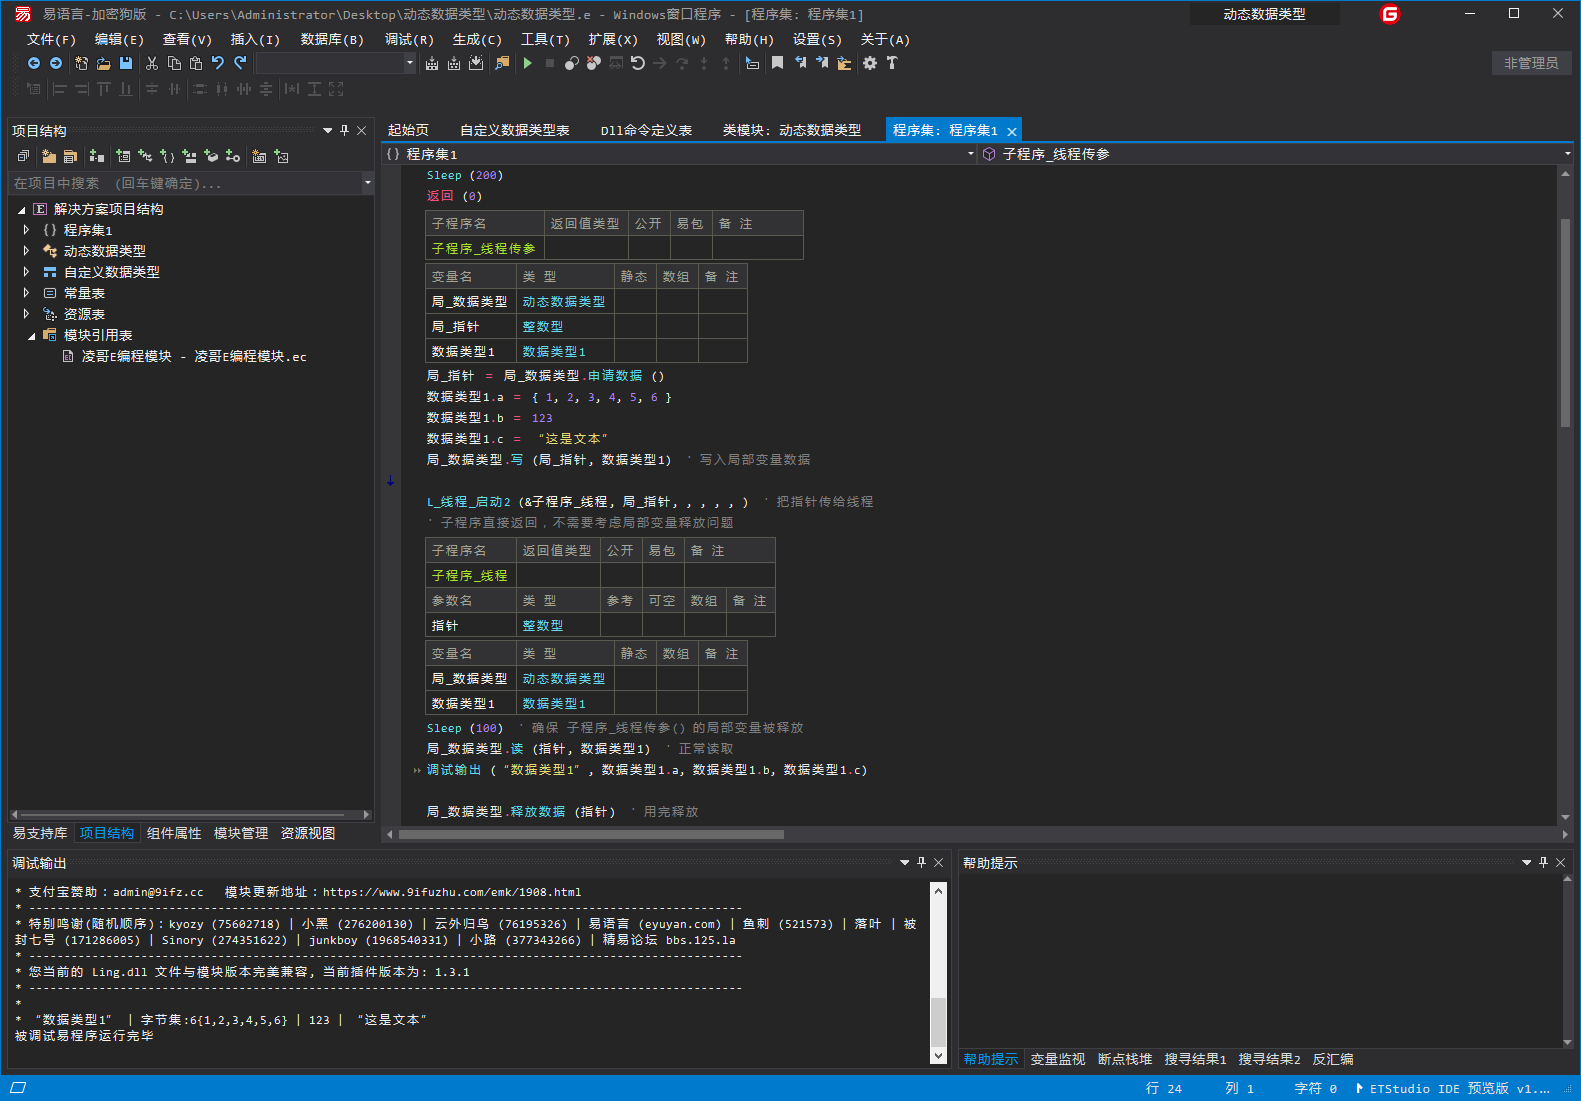
Task: Click the navigate forward arrow icon
Action: point(56,63)
